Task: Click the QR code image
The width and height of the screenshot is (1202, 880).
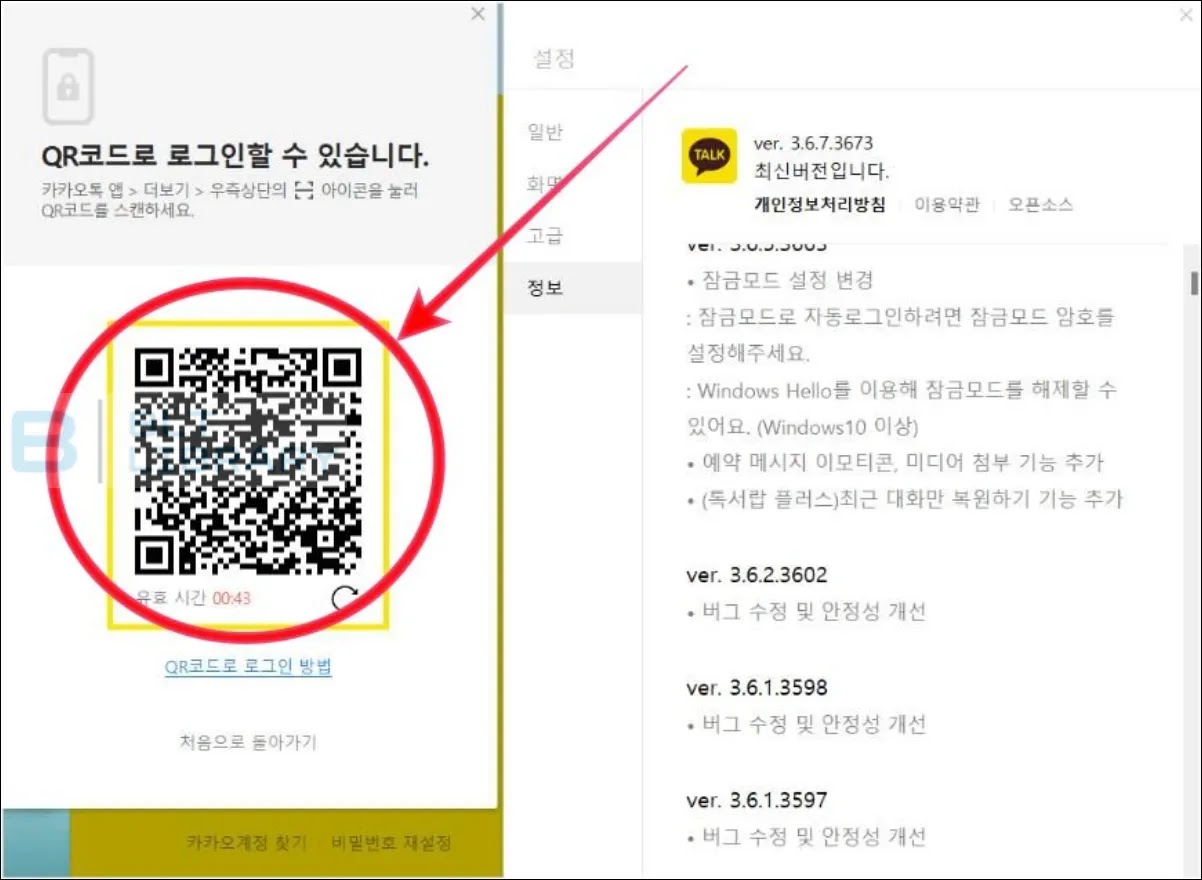Action: tap(247, 461)
